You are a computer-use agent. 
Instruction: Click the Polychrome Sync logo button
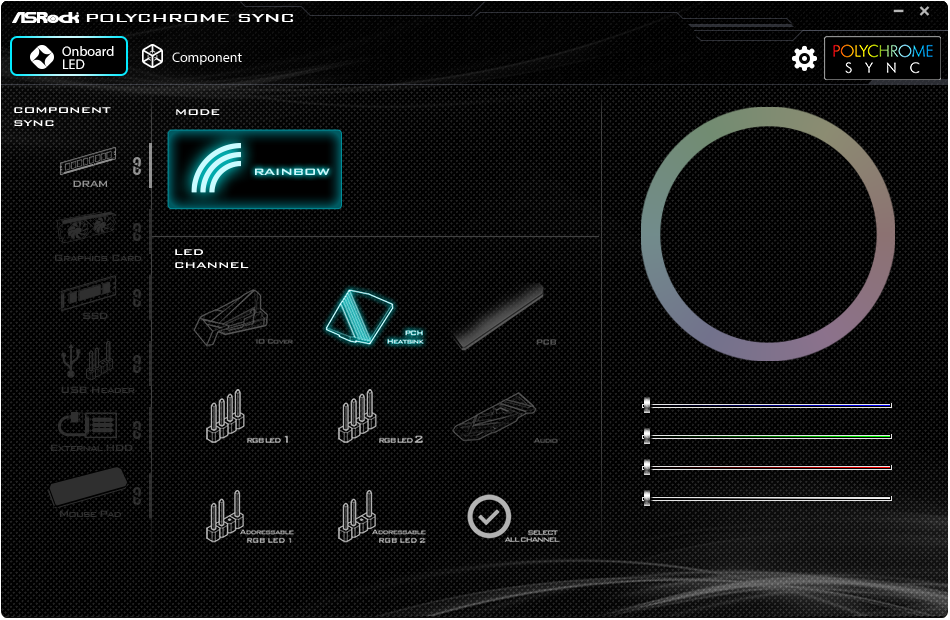pos(882,58)
